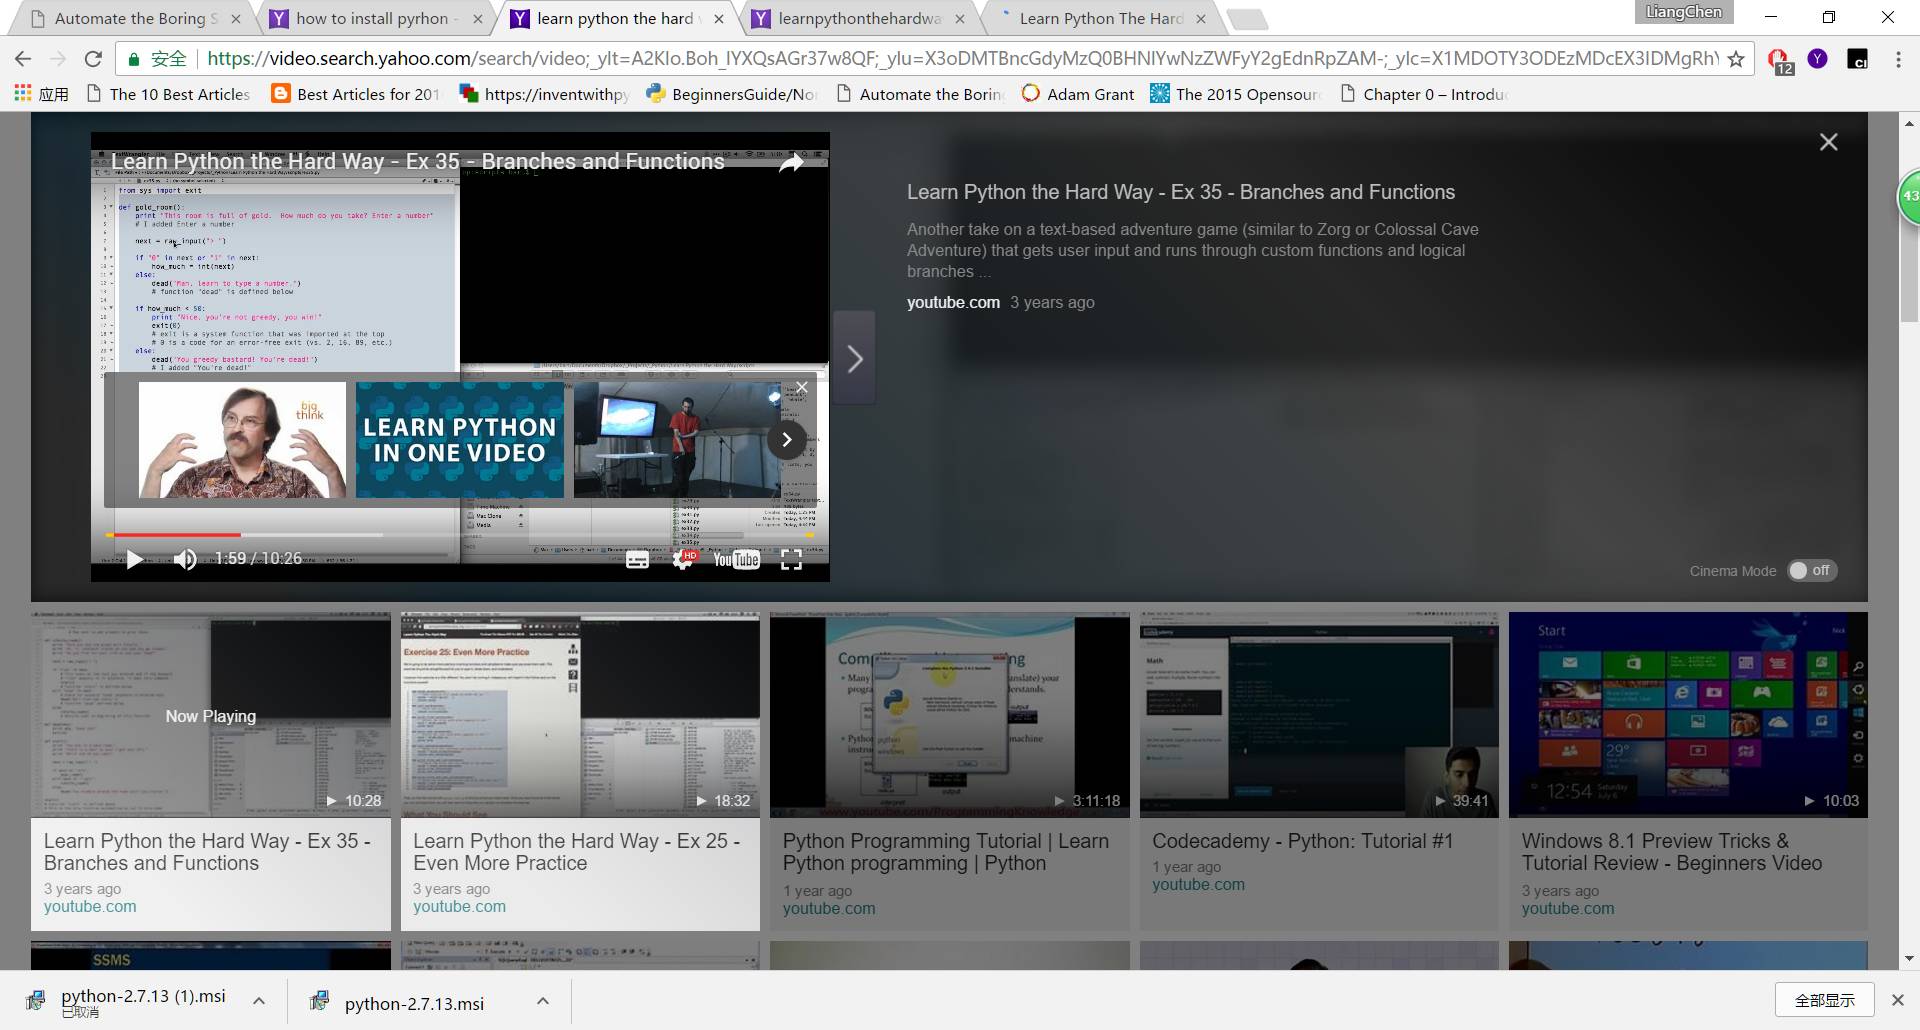Open new browser tab

(1246, 19)
